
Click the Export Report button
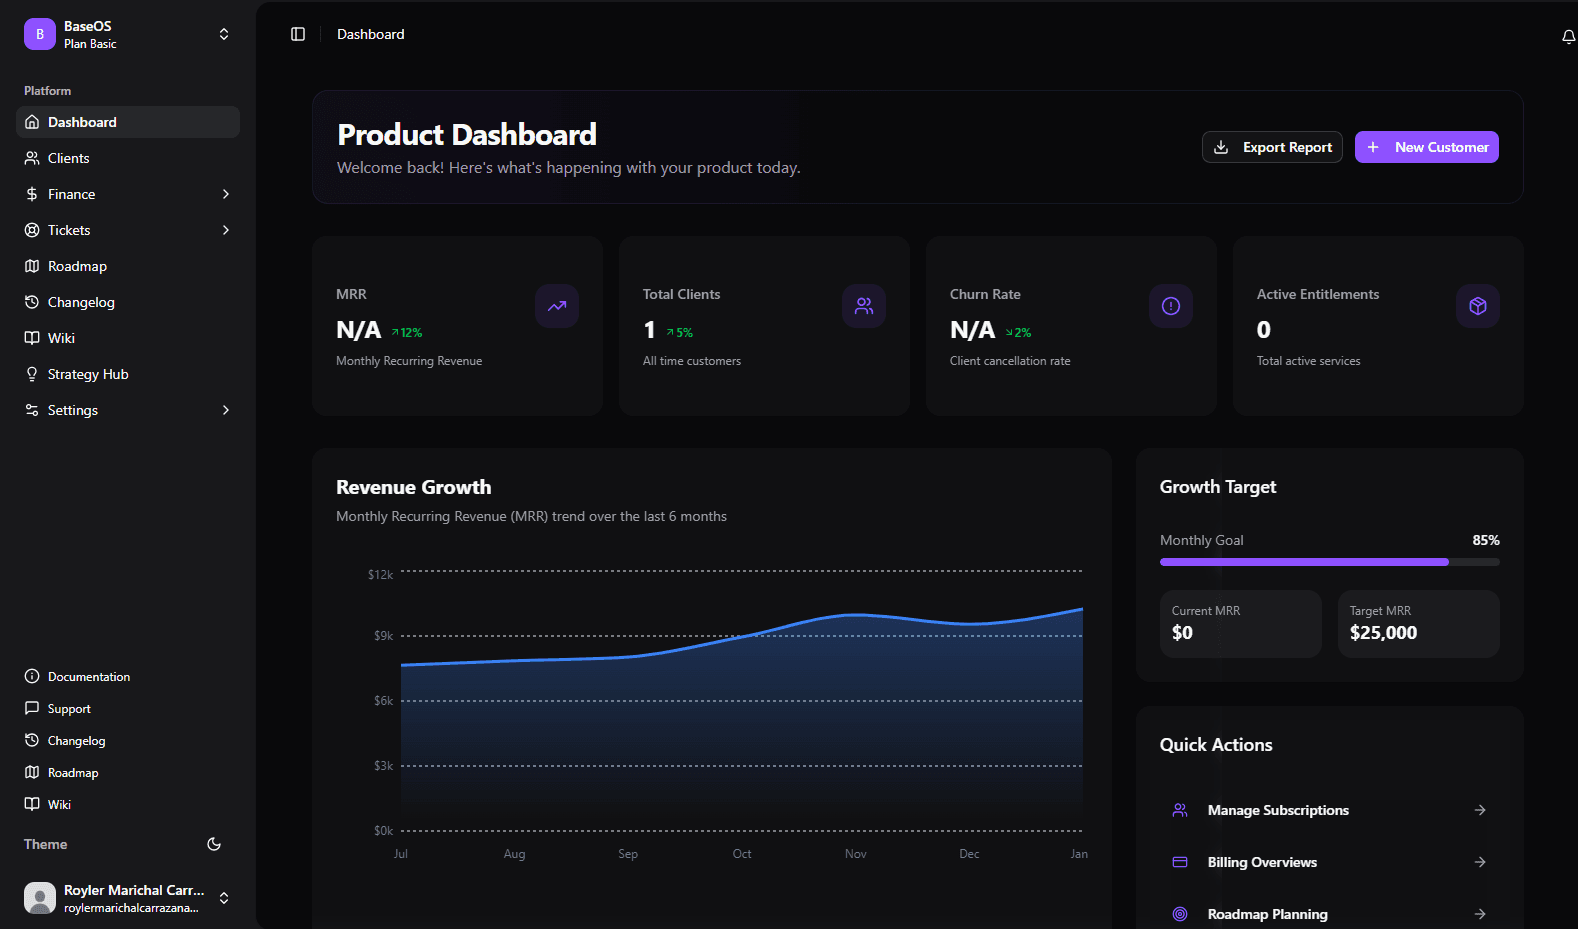click(1272, 147)
